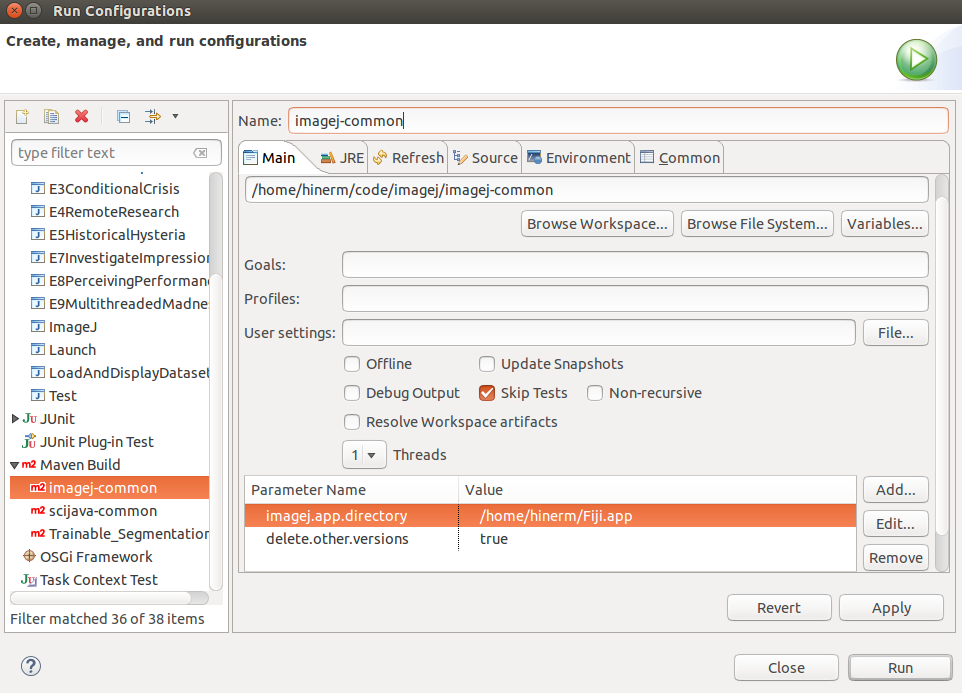Clear the type filter text field
The height and width of the screenshot is (693, 962).
tap(200, 153)
